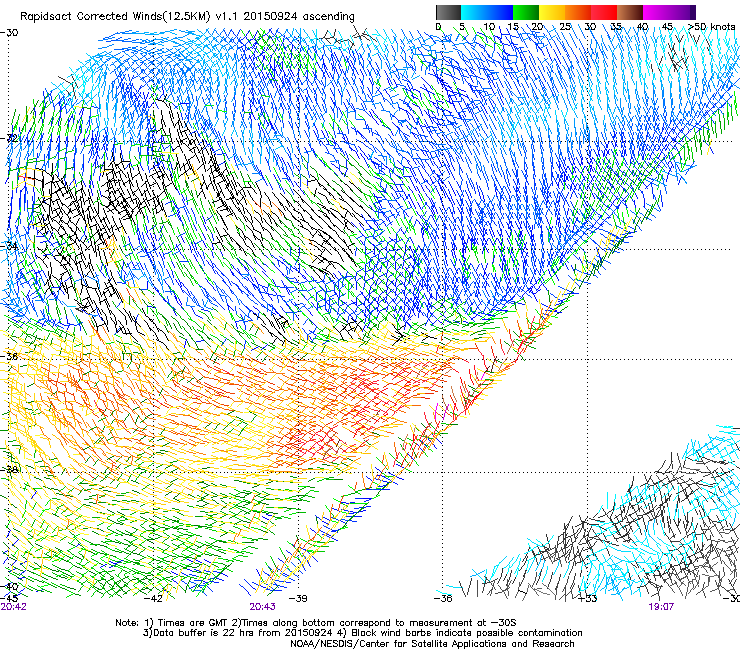Screen dimensions: 740x650
Task: Click the purple "19:07" swath time label
Action: point(661,607)
